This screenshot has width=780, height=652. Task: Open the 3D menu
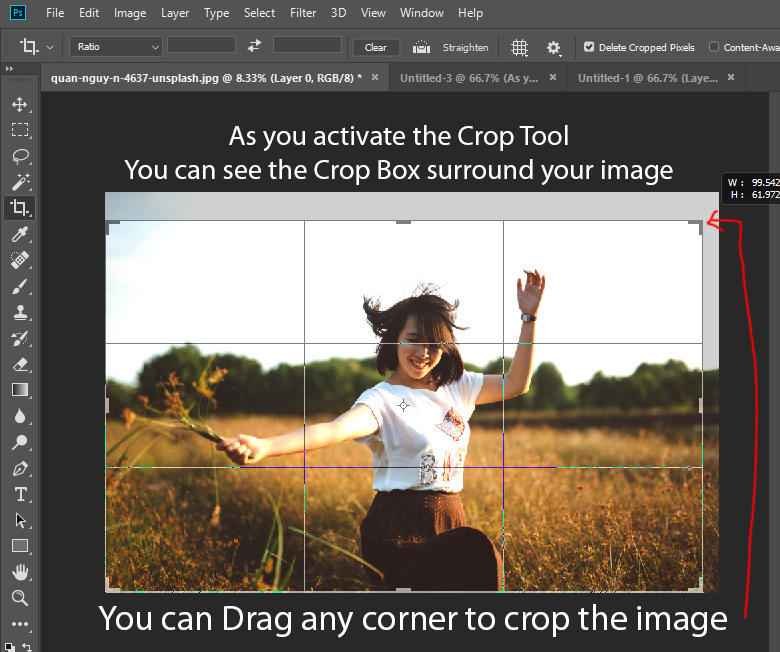click(338, 13)
